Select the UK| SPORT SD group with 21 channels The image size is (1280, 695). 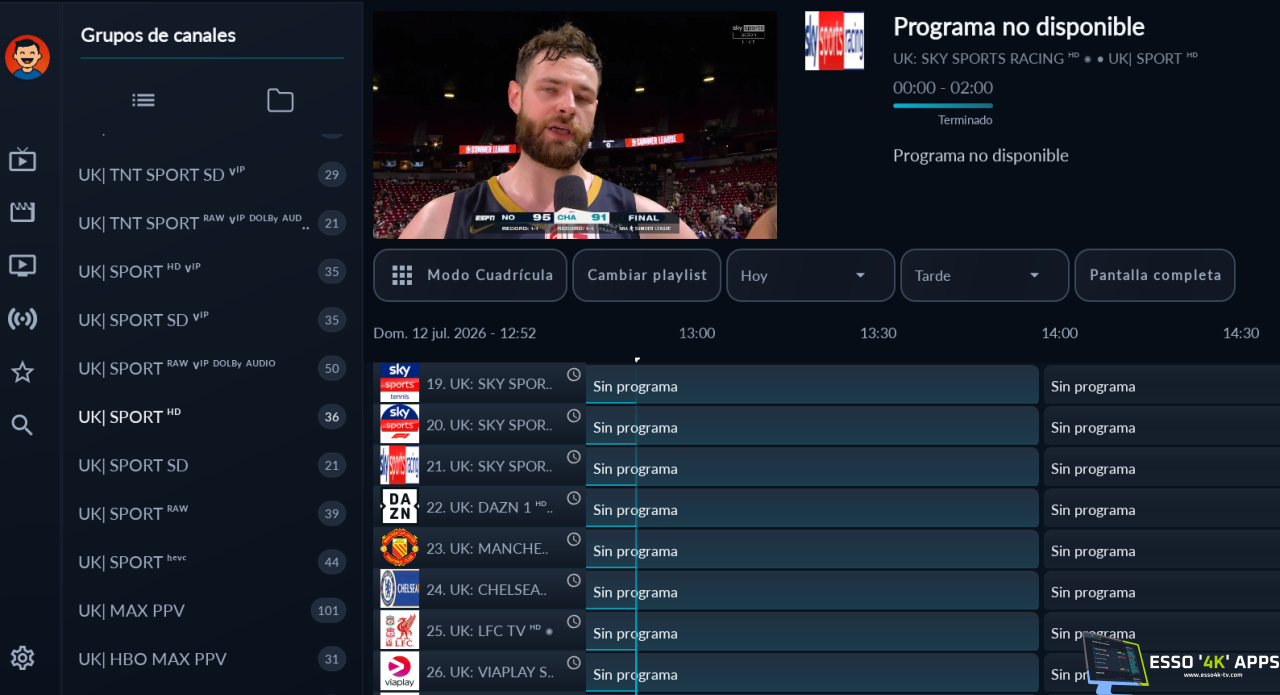click(x=212, y=465)
